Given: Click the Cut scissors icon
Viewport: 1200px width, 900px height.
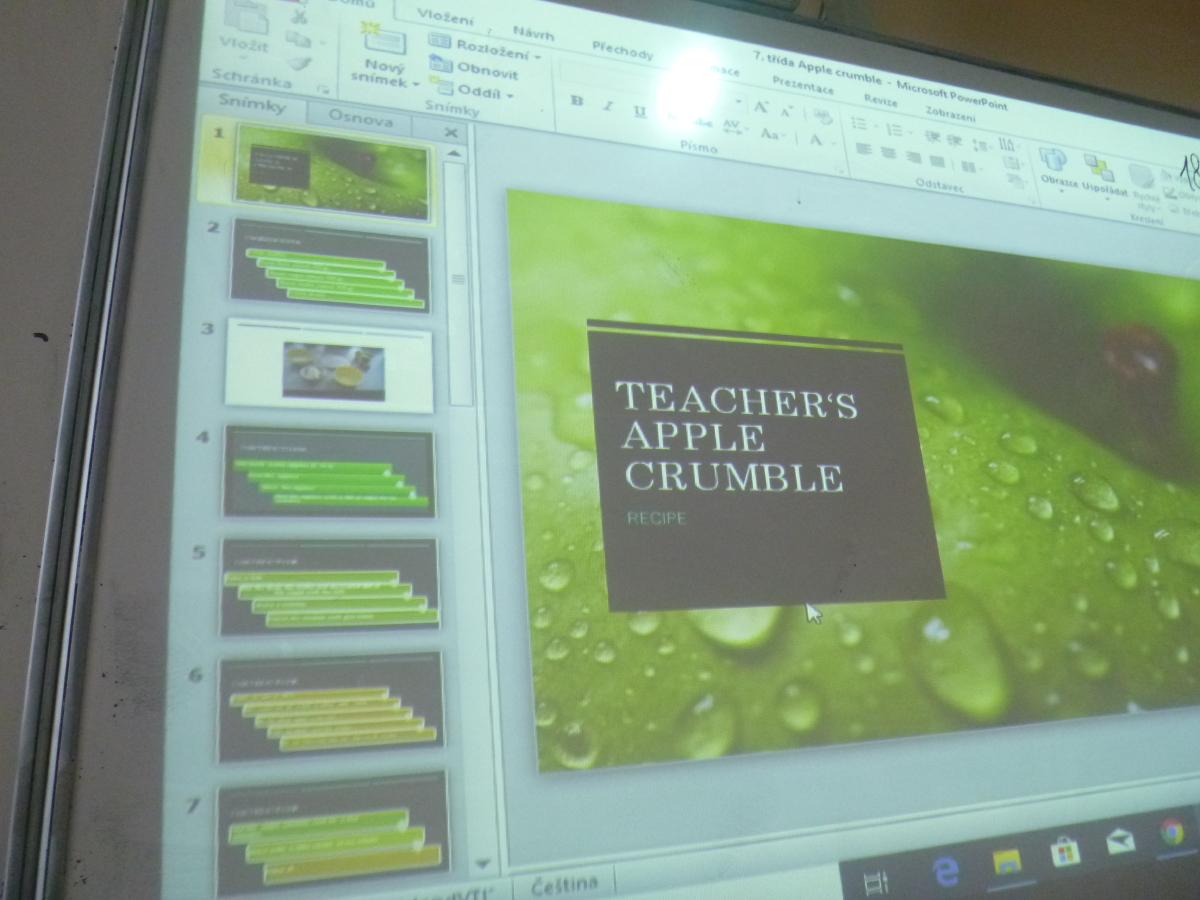Looking at the screenshot, I should [x=299, y=15].
